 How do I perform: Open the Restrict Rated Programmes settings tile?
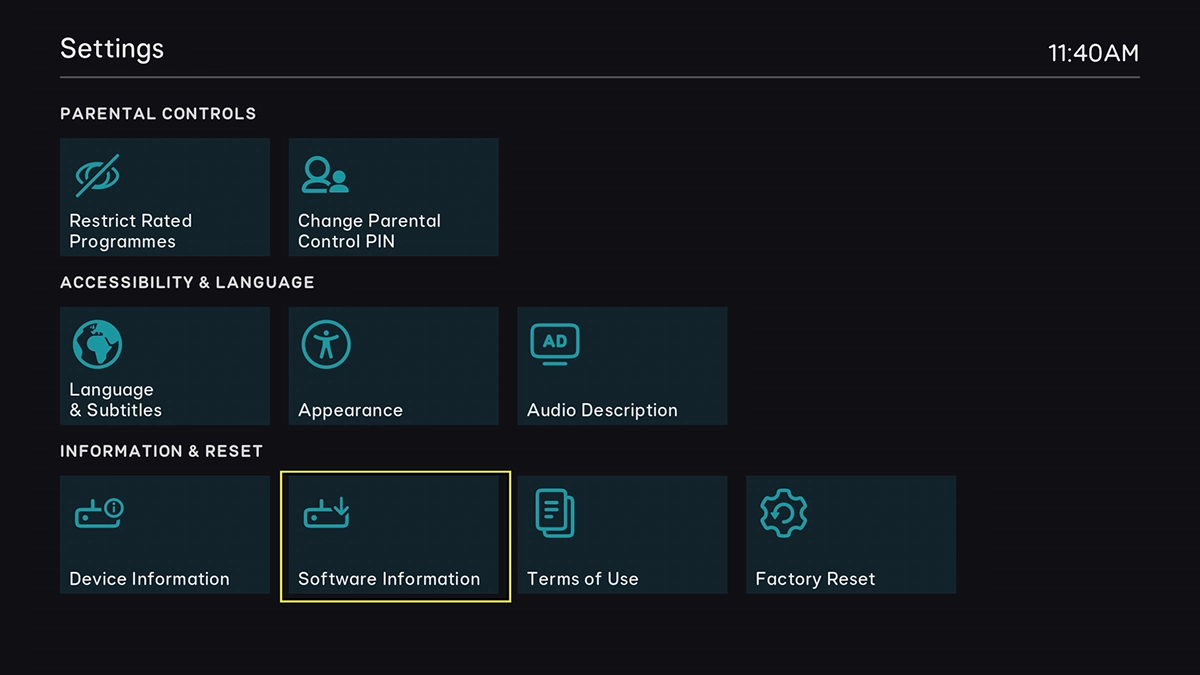click(164, 197)
